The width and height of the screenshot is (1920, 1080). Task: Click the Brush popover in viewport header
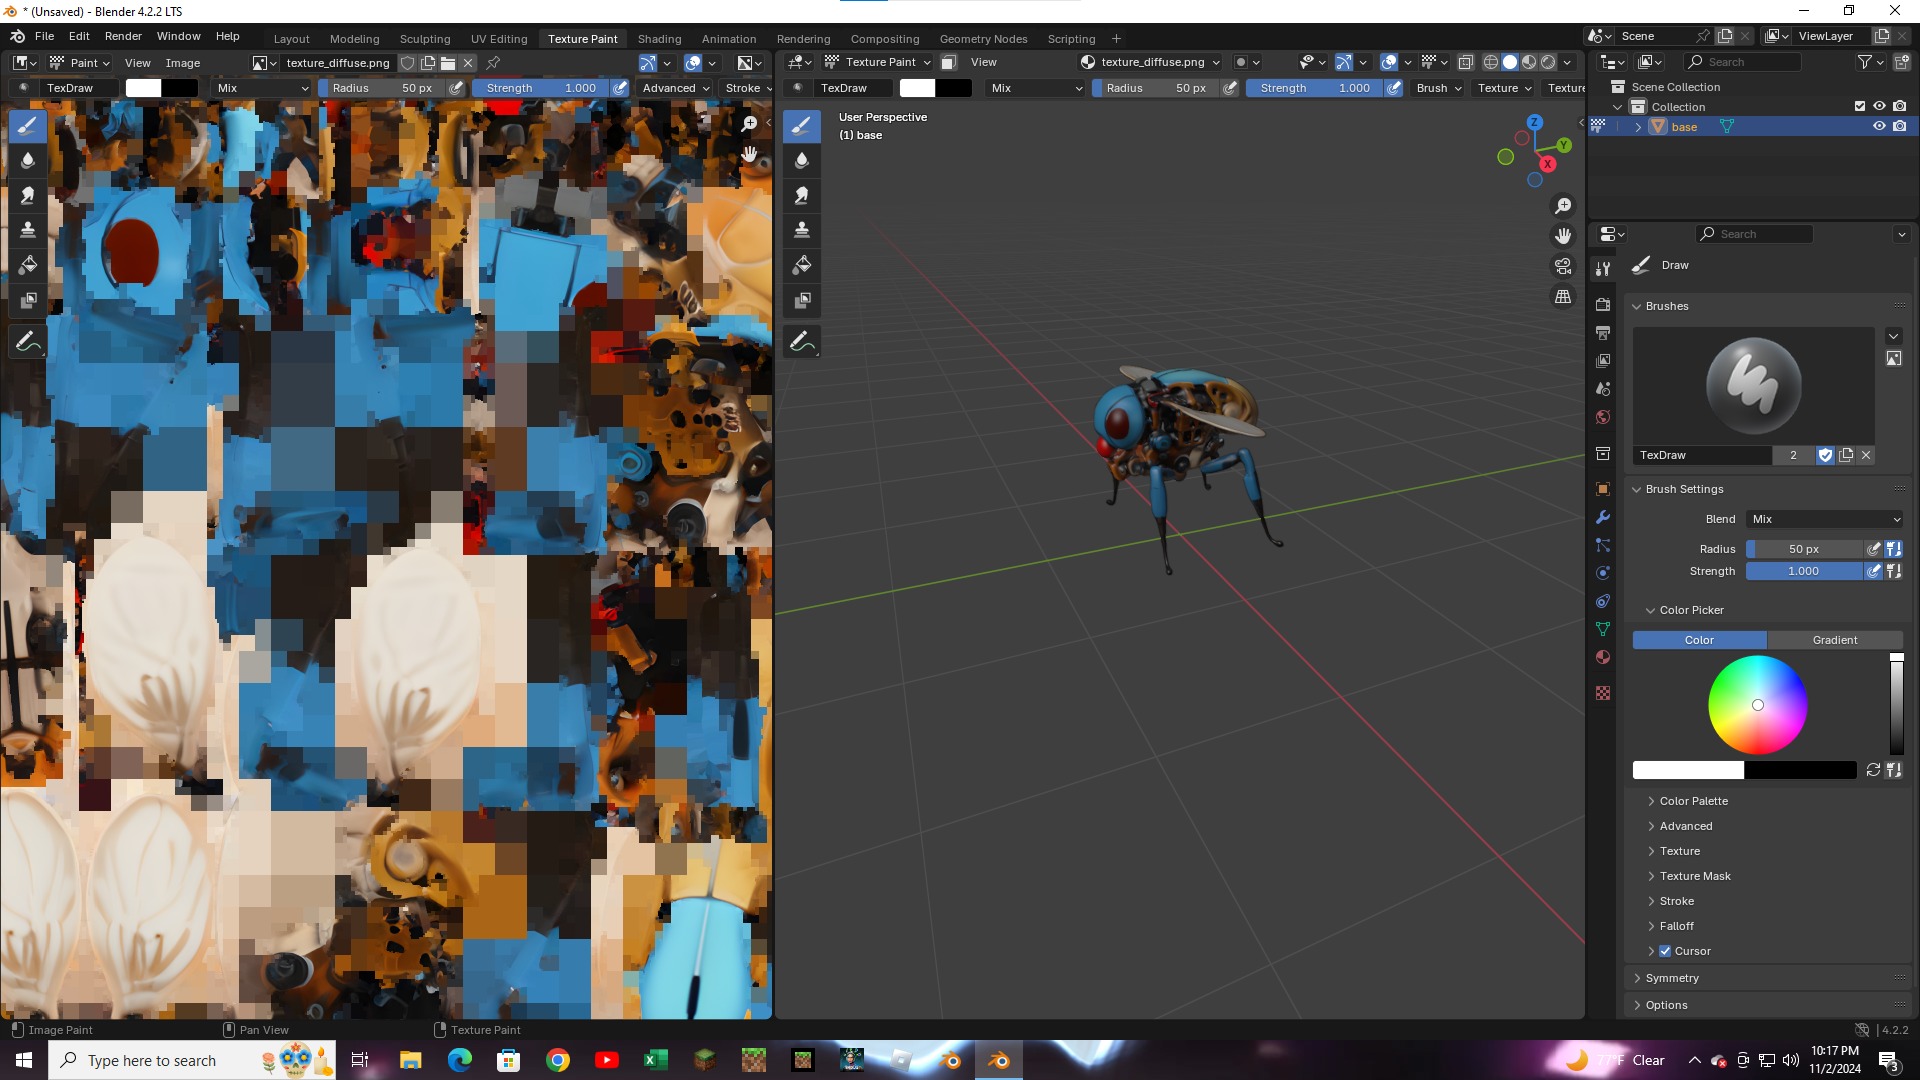[1439, 88]
